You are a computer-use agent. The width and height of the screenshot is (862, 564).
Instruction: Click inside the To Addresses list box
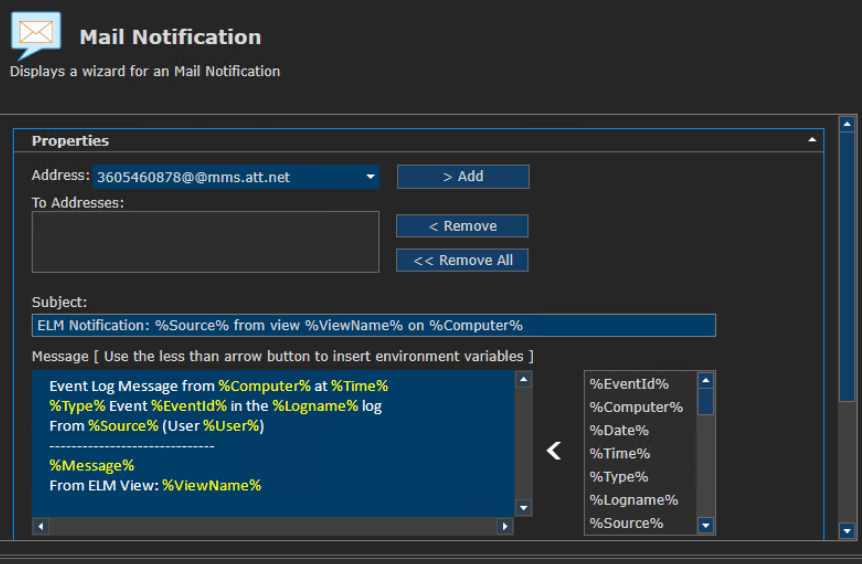(x=206, y=242)
